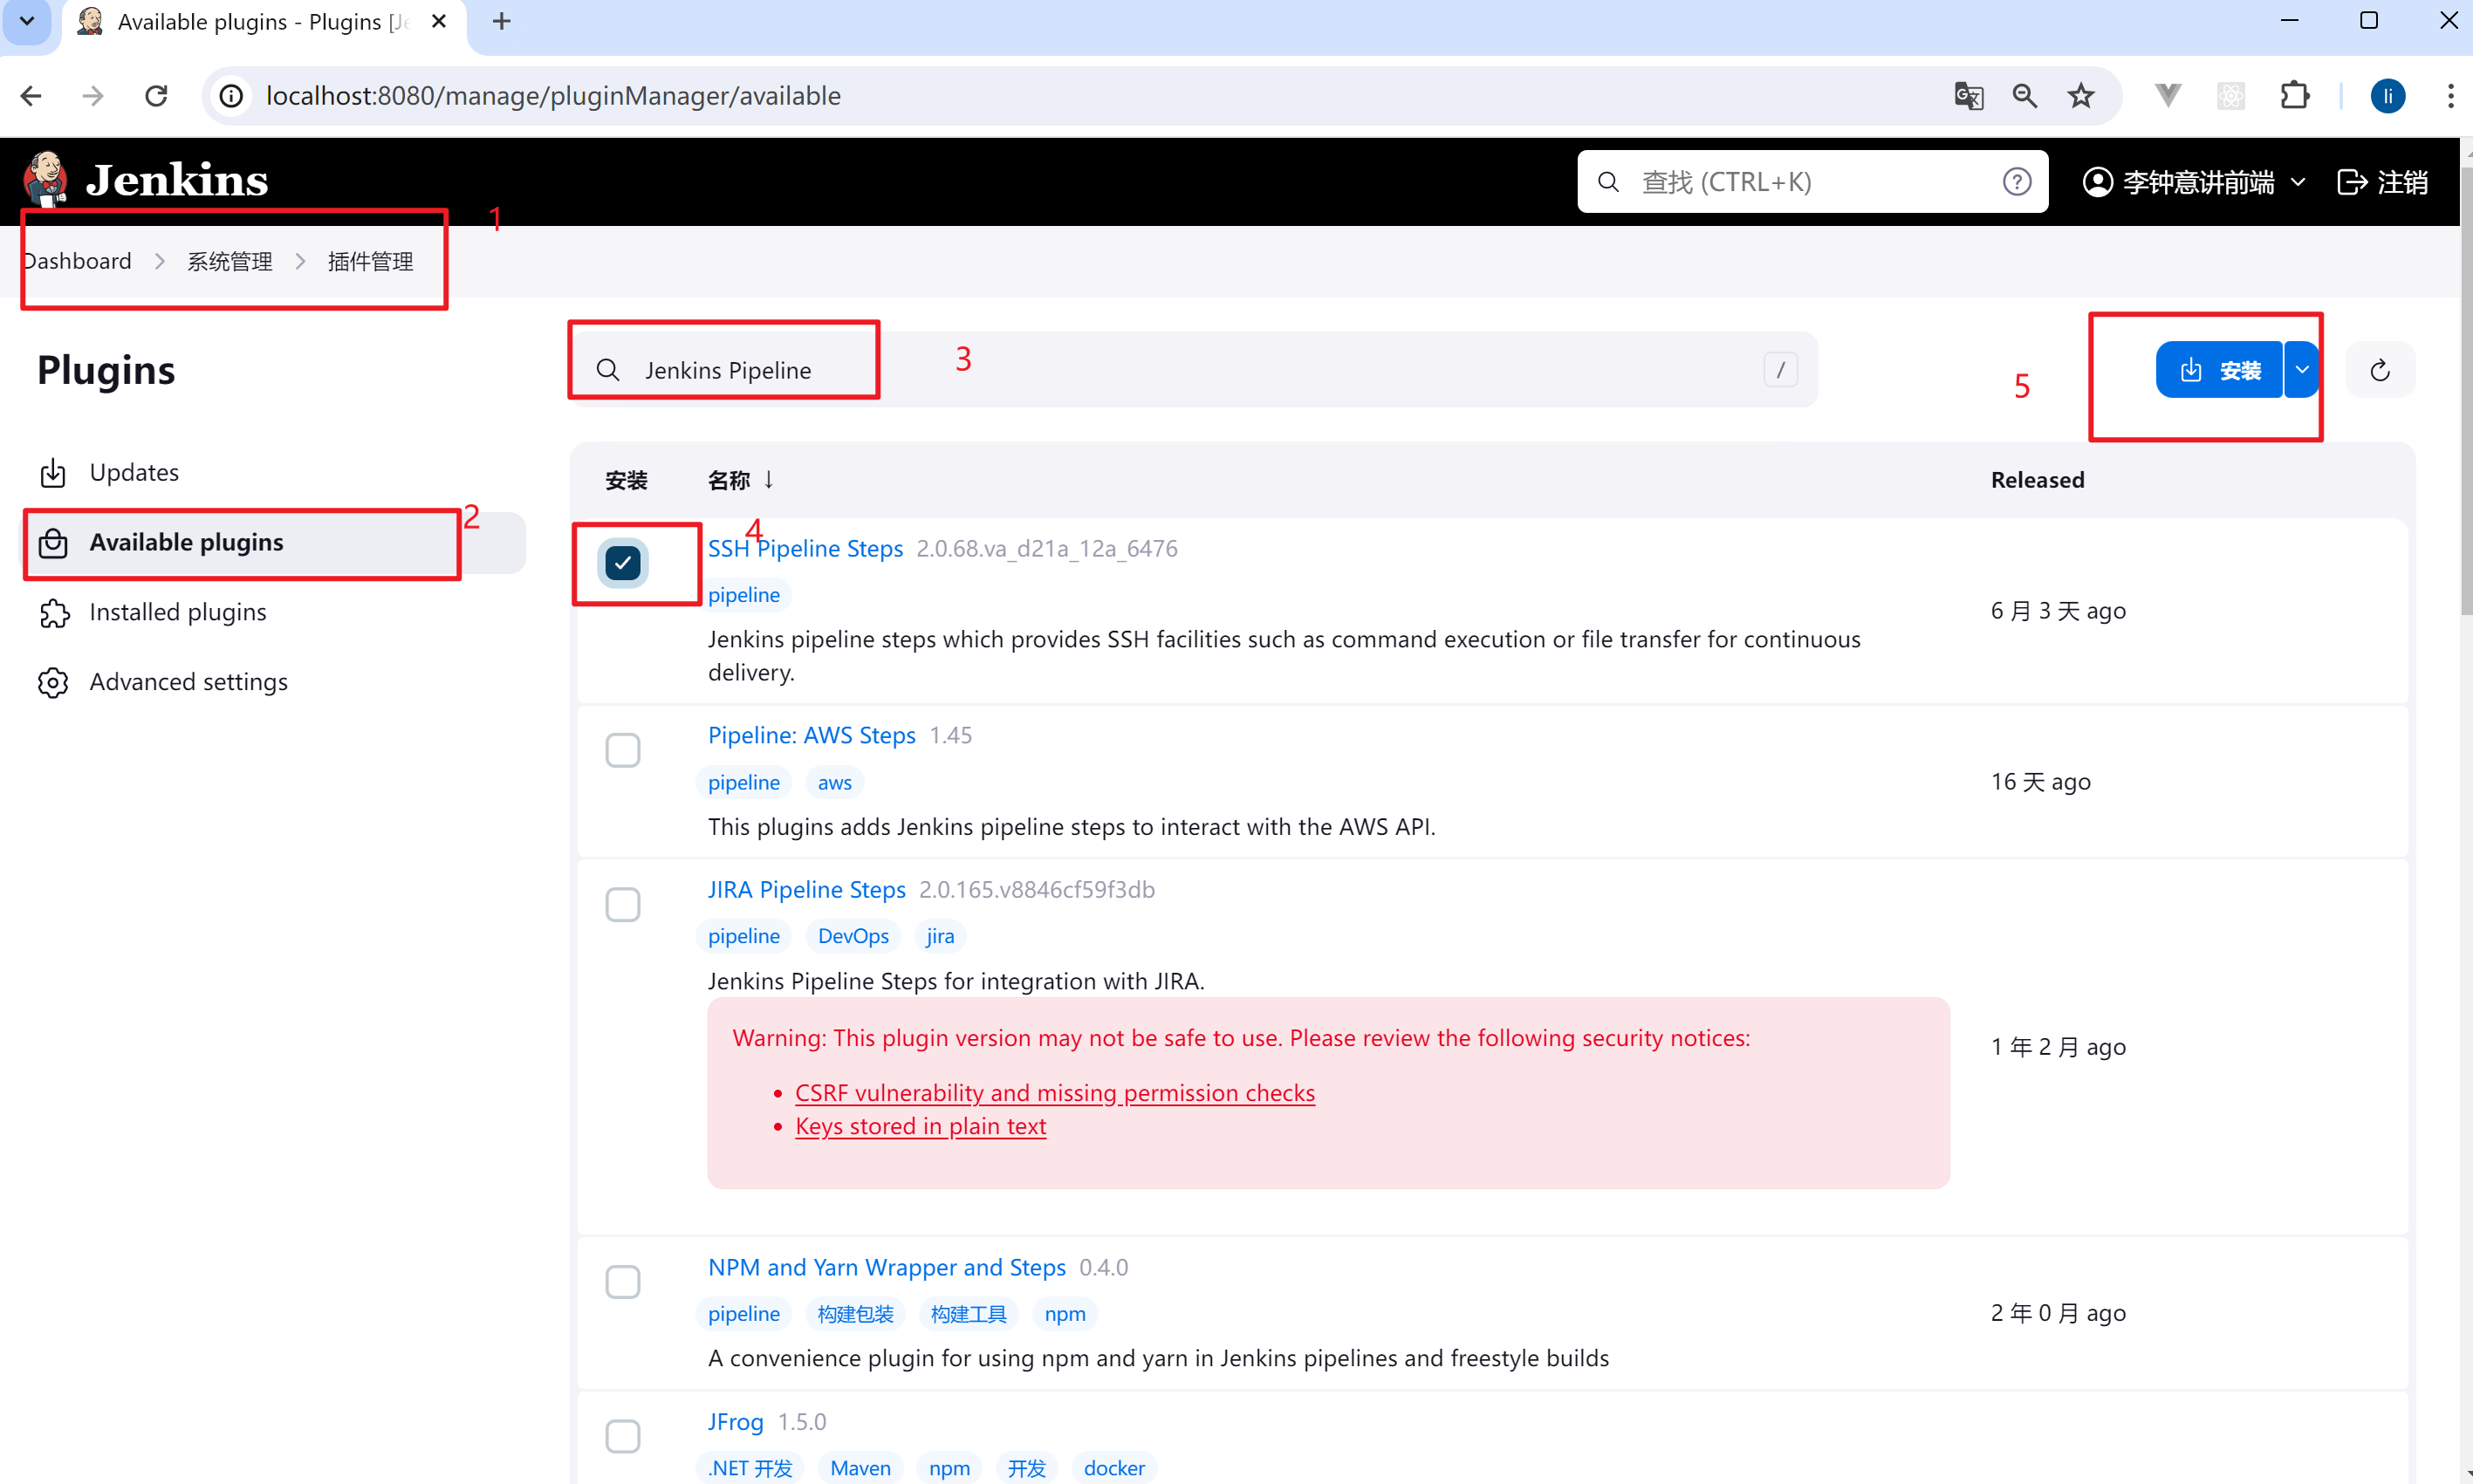Uncheck SSH Pipeline Steps plugin checkbox
The image size is (2473, 1484).
click(623, 563)
